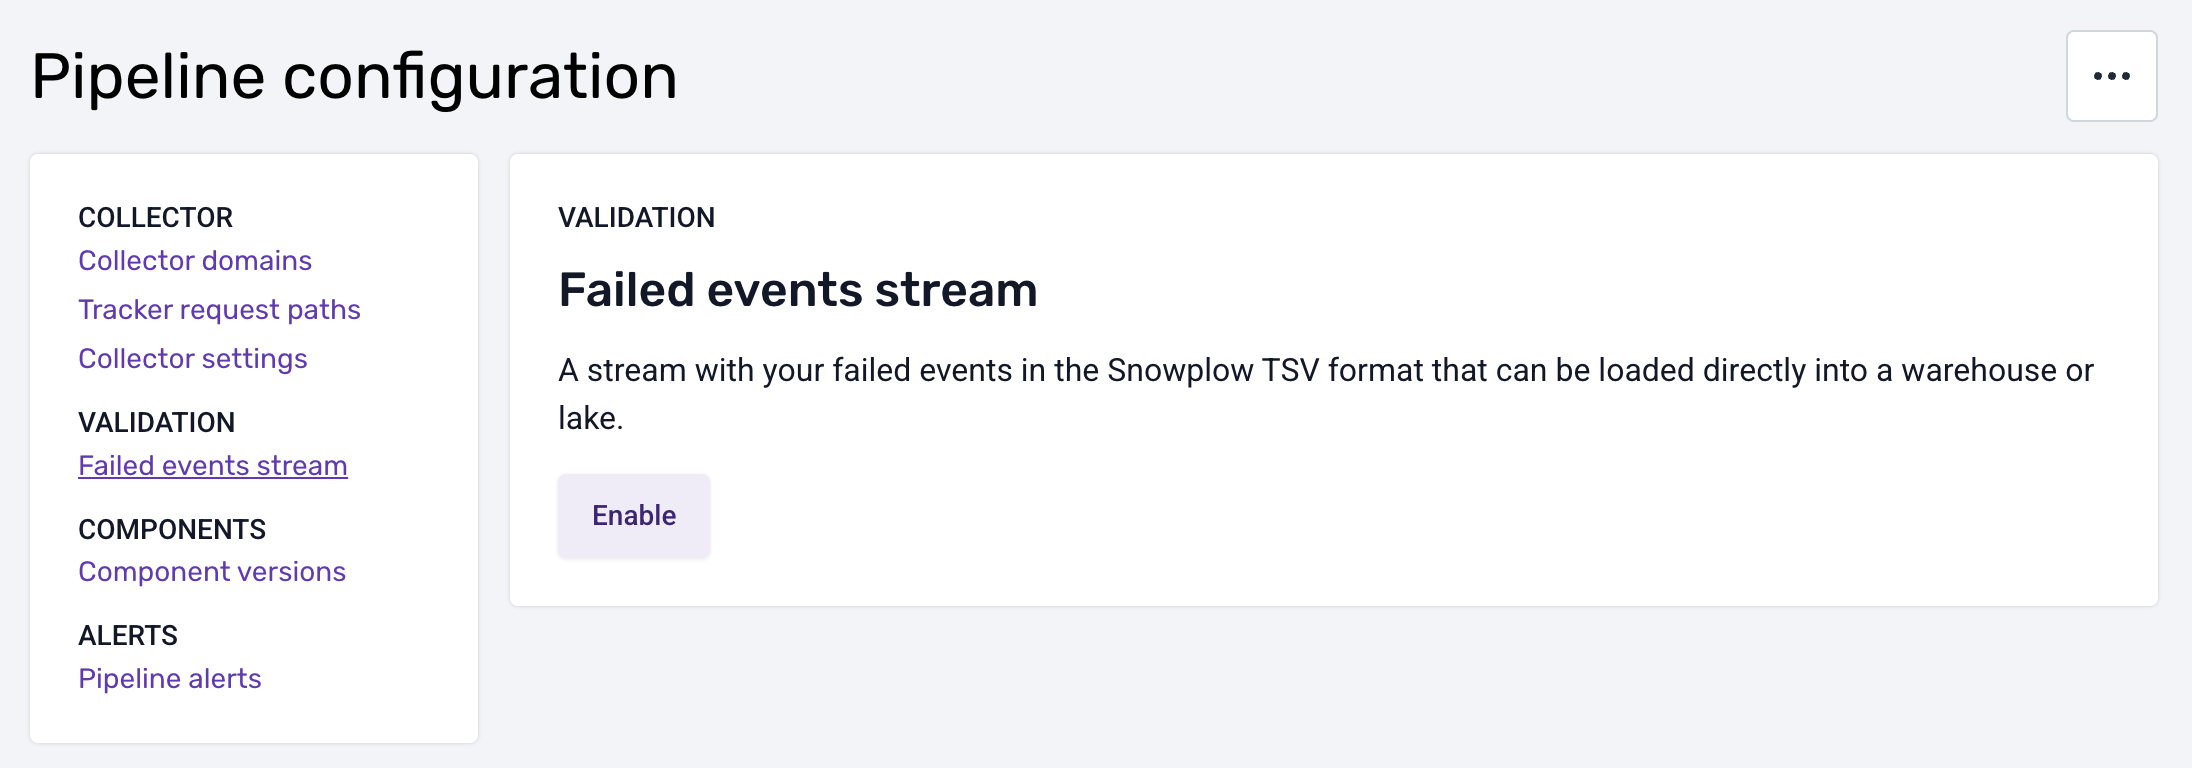This screenshot has width=2192, height=768.
Task: Click the COMPONENTS section header
Action: coord(171,529)
